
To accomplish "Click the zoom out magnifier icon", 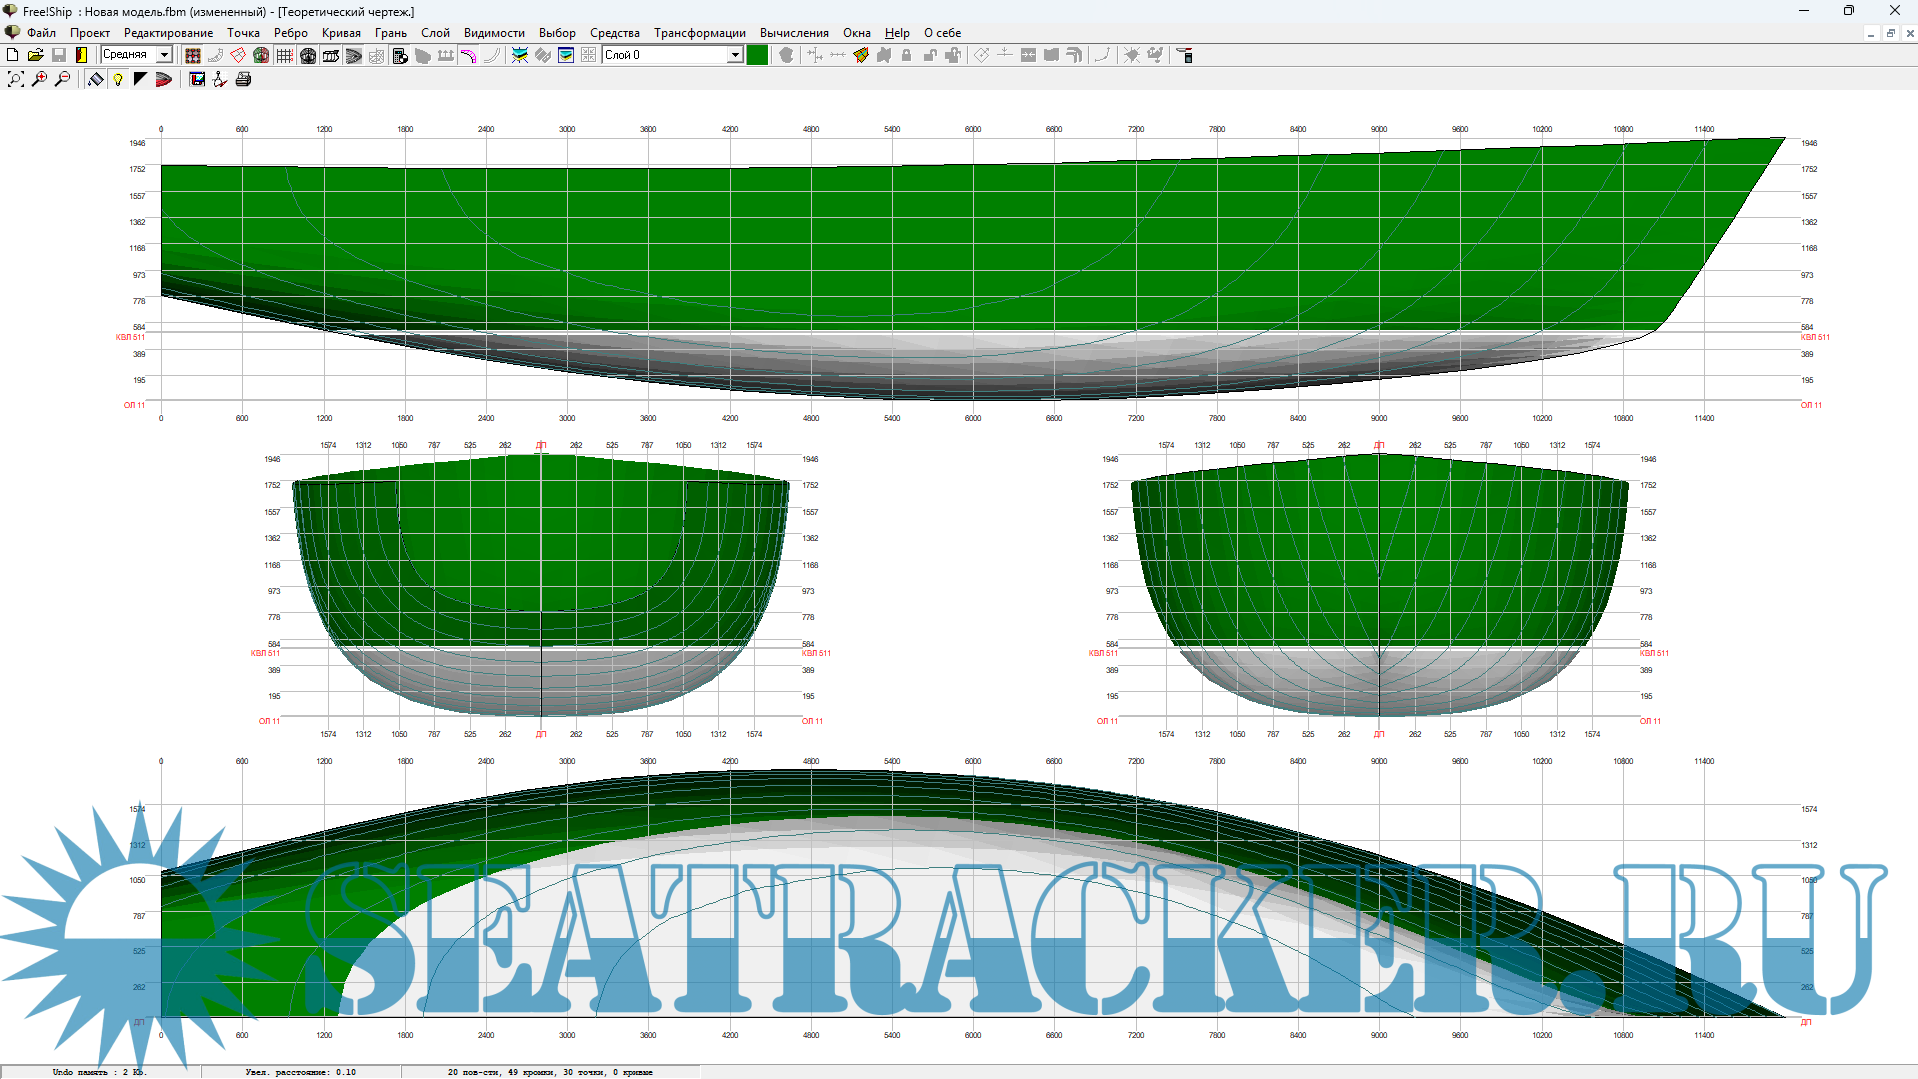I will click(63, 79).
